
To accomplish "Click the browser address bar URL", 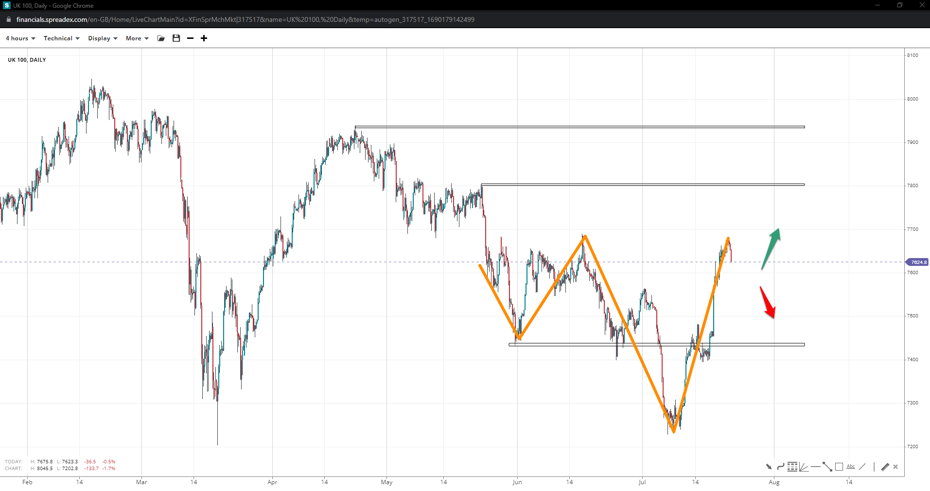I will coord(245,19).
